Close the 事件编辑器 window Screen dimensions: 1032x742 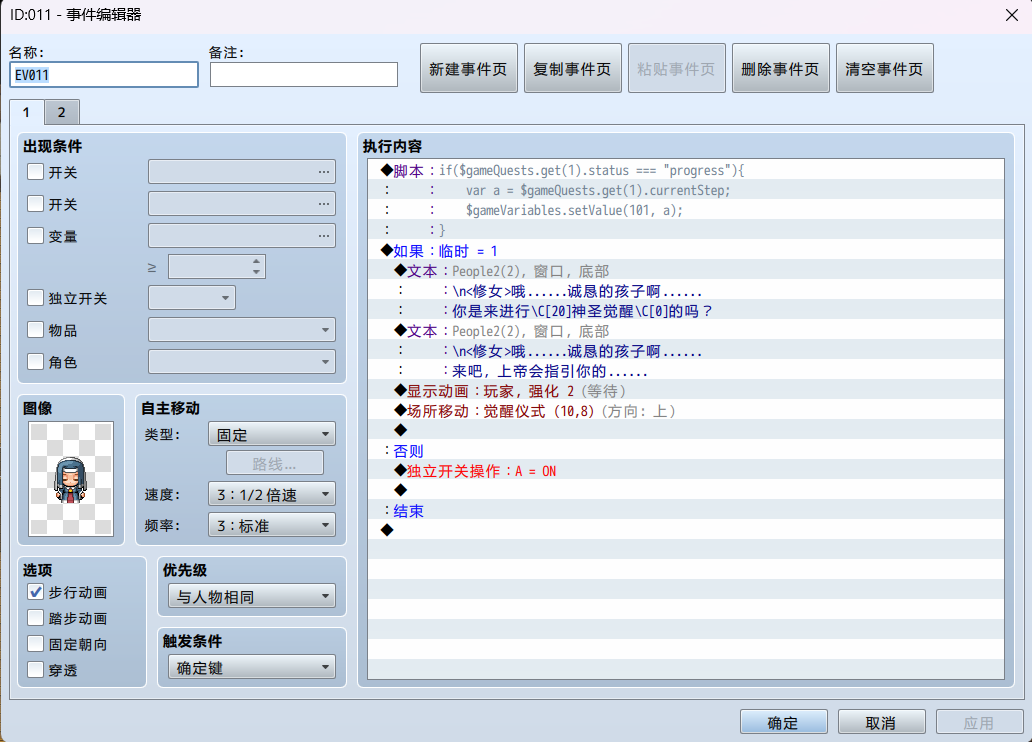1012,14
